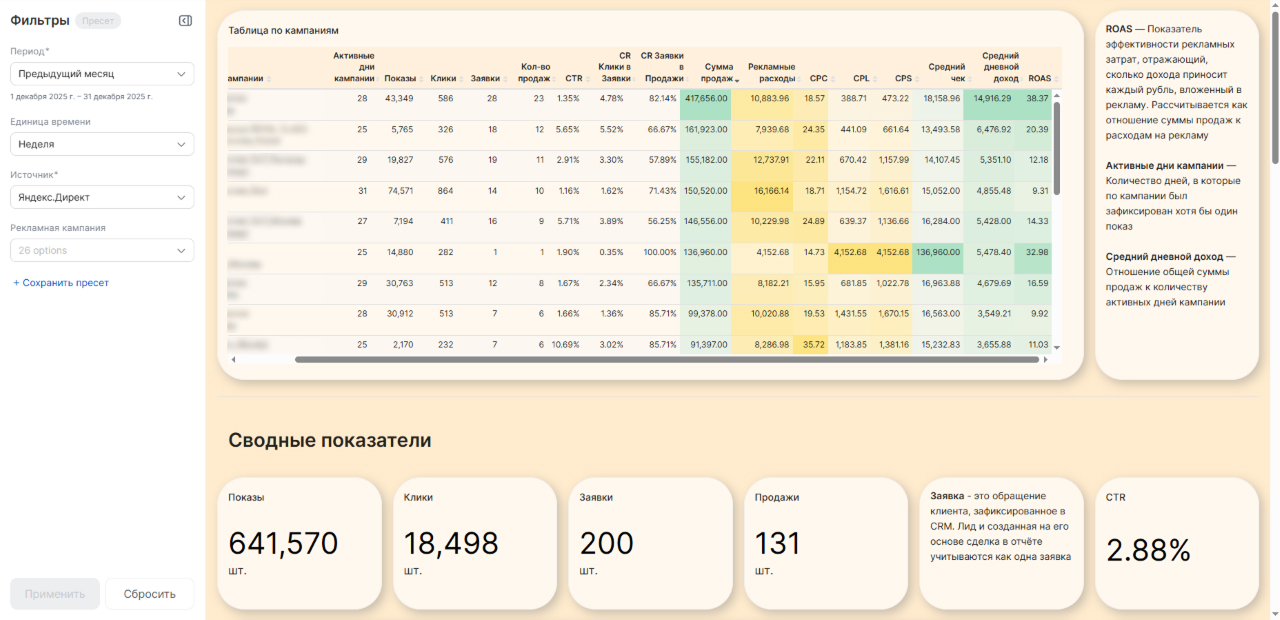Click the CTR column sort icon

click(589, 79)
